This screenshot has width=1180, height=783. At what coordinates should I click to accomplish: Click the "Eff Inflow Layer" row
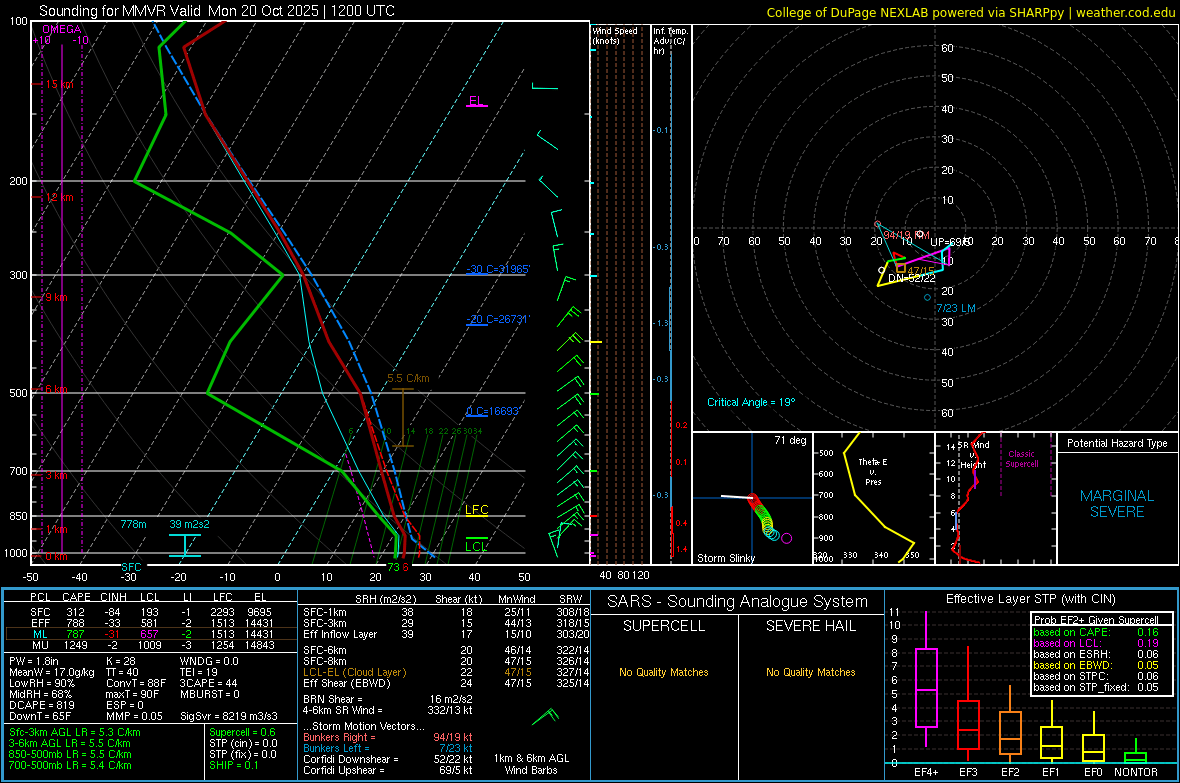point(446,634)
